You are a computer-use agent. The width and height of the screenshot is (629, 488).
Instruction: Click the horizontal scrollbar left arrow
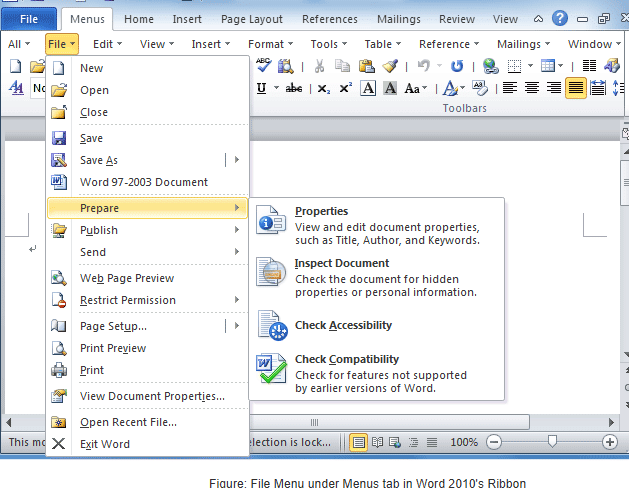click(8, 422)
